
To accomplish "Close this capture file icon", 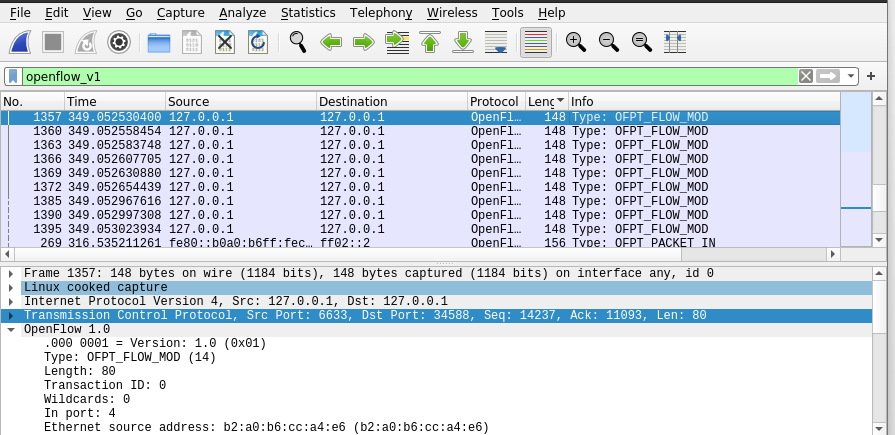I will (225, 42).
